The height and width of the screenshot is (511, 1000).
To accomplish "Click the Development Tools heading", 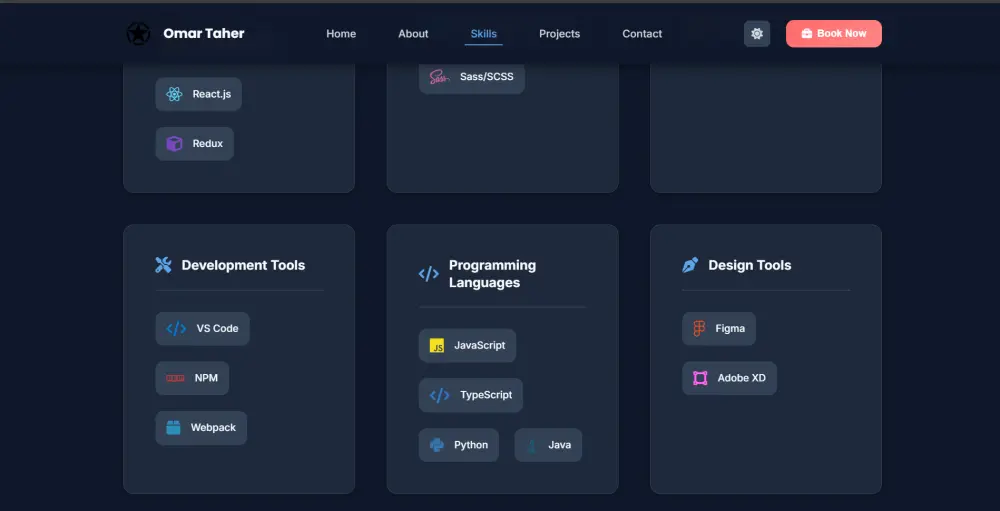I will 244,265.
